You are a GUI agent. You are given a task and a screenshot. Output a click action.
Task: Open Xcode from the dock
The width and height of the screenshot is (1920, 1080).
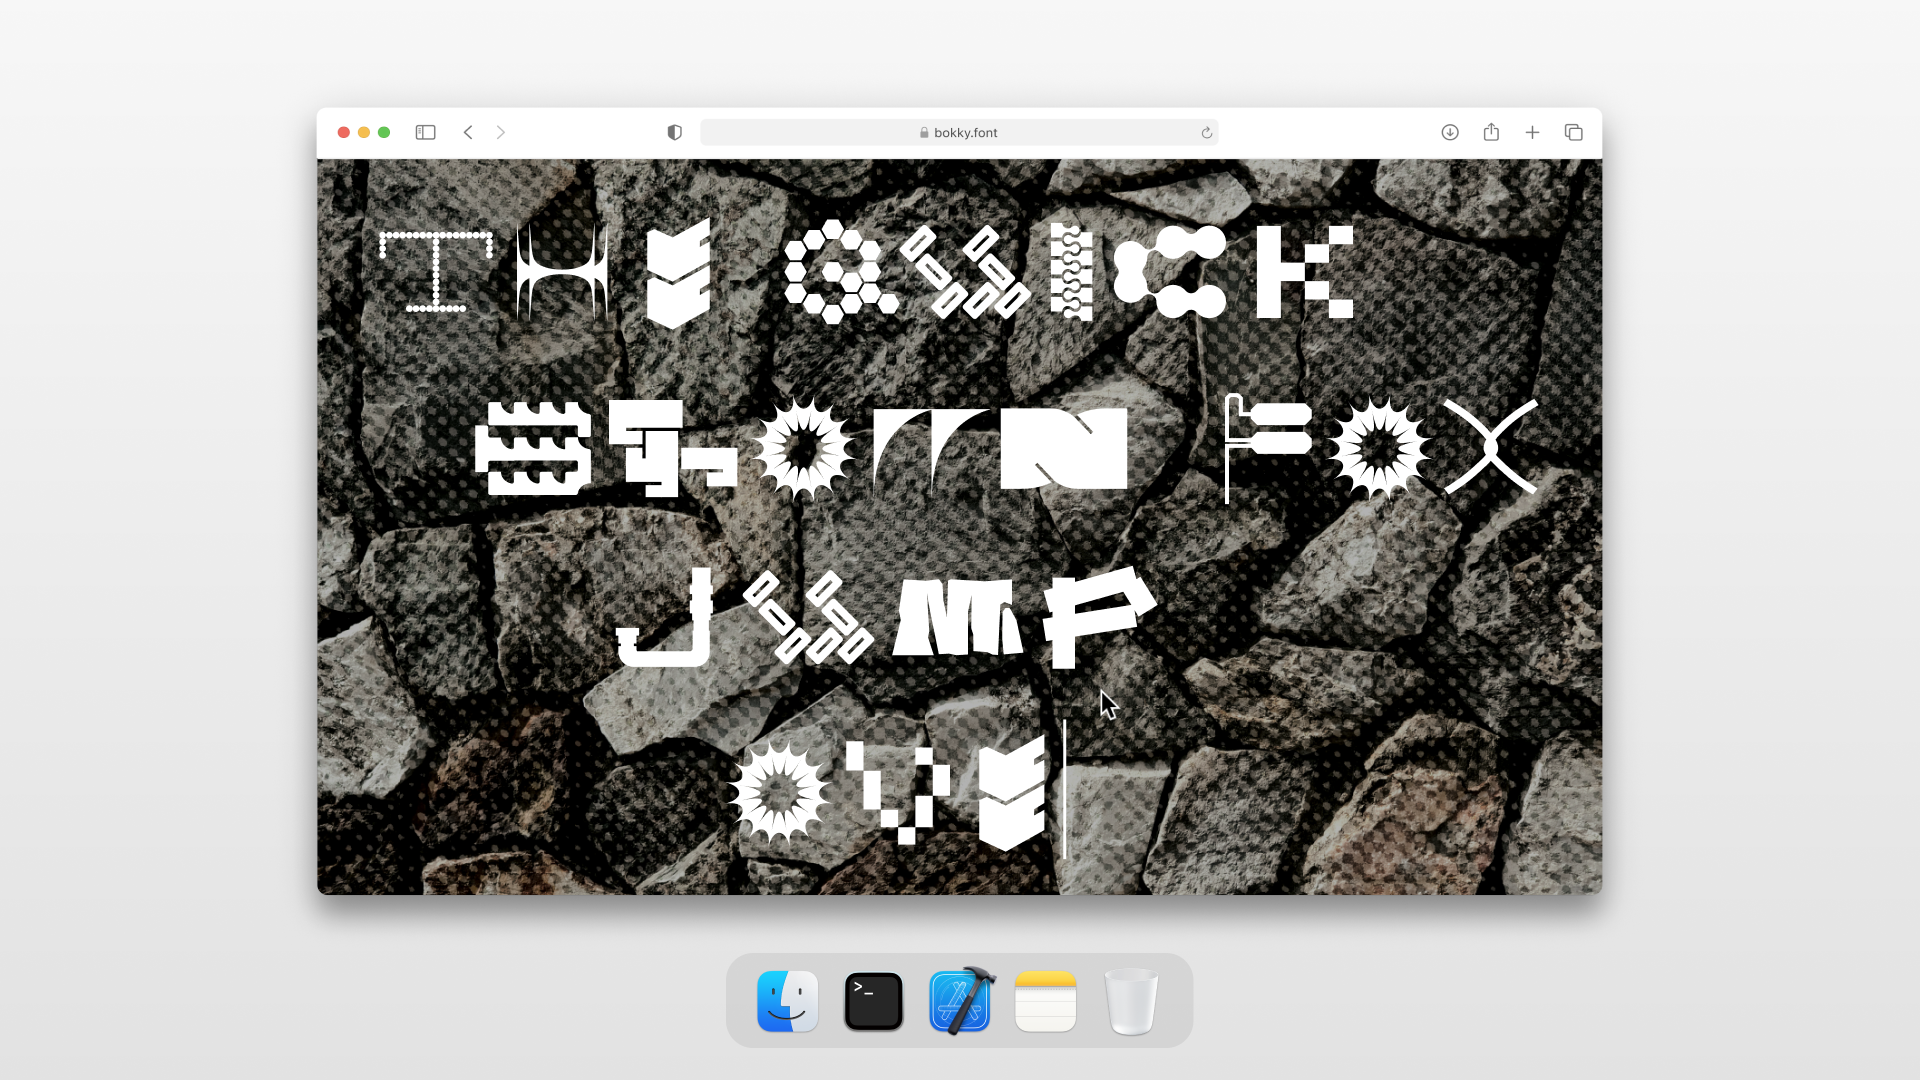tap(960, 1001)
